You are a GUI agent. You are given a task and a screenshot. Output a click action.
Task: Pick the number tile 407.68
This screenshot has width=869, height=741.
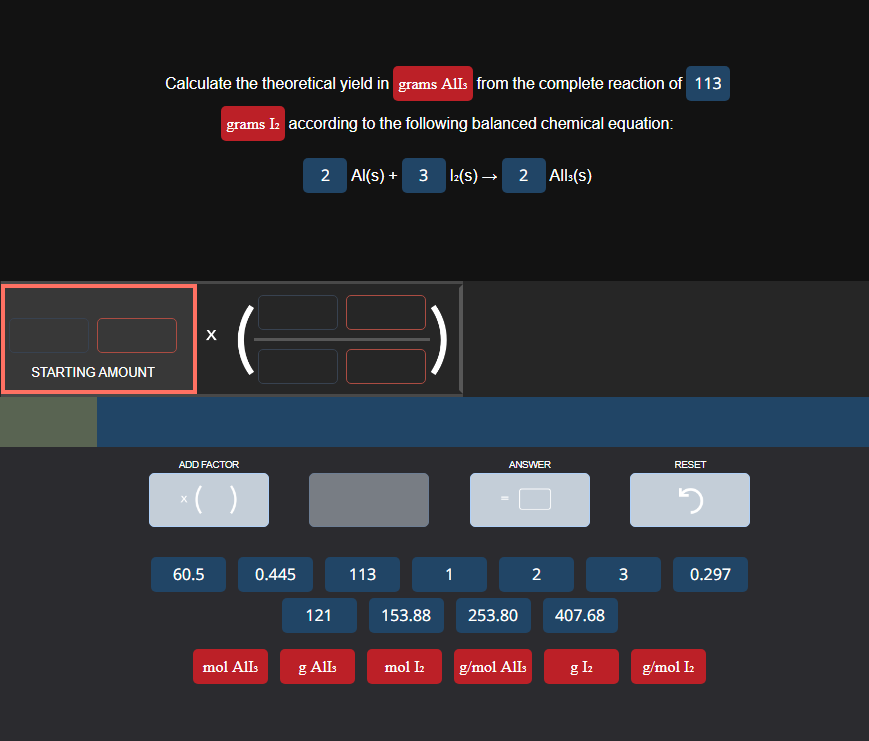(x=580, y=615)
